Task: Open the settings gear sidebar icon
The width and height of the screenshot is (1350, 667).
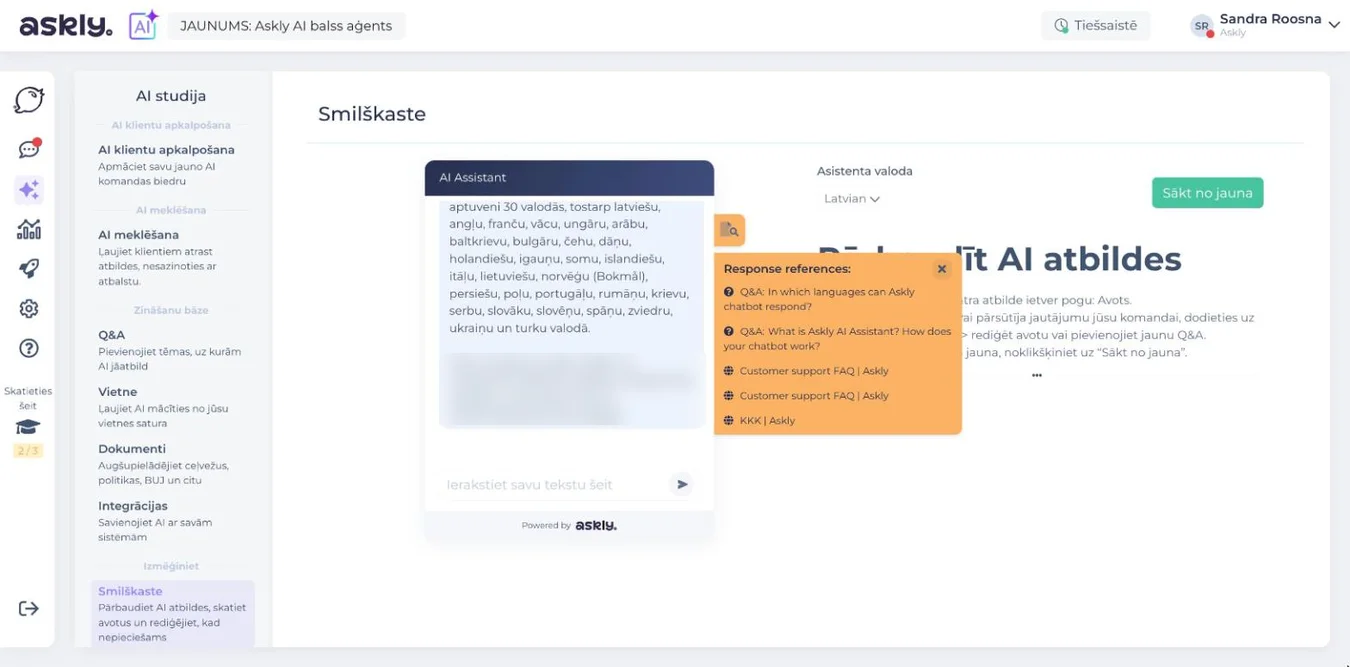Action: (29, 308)
